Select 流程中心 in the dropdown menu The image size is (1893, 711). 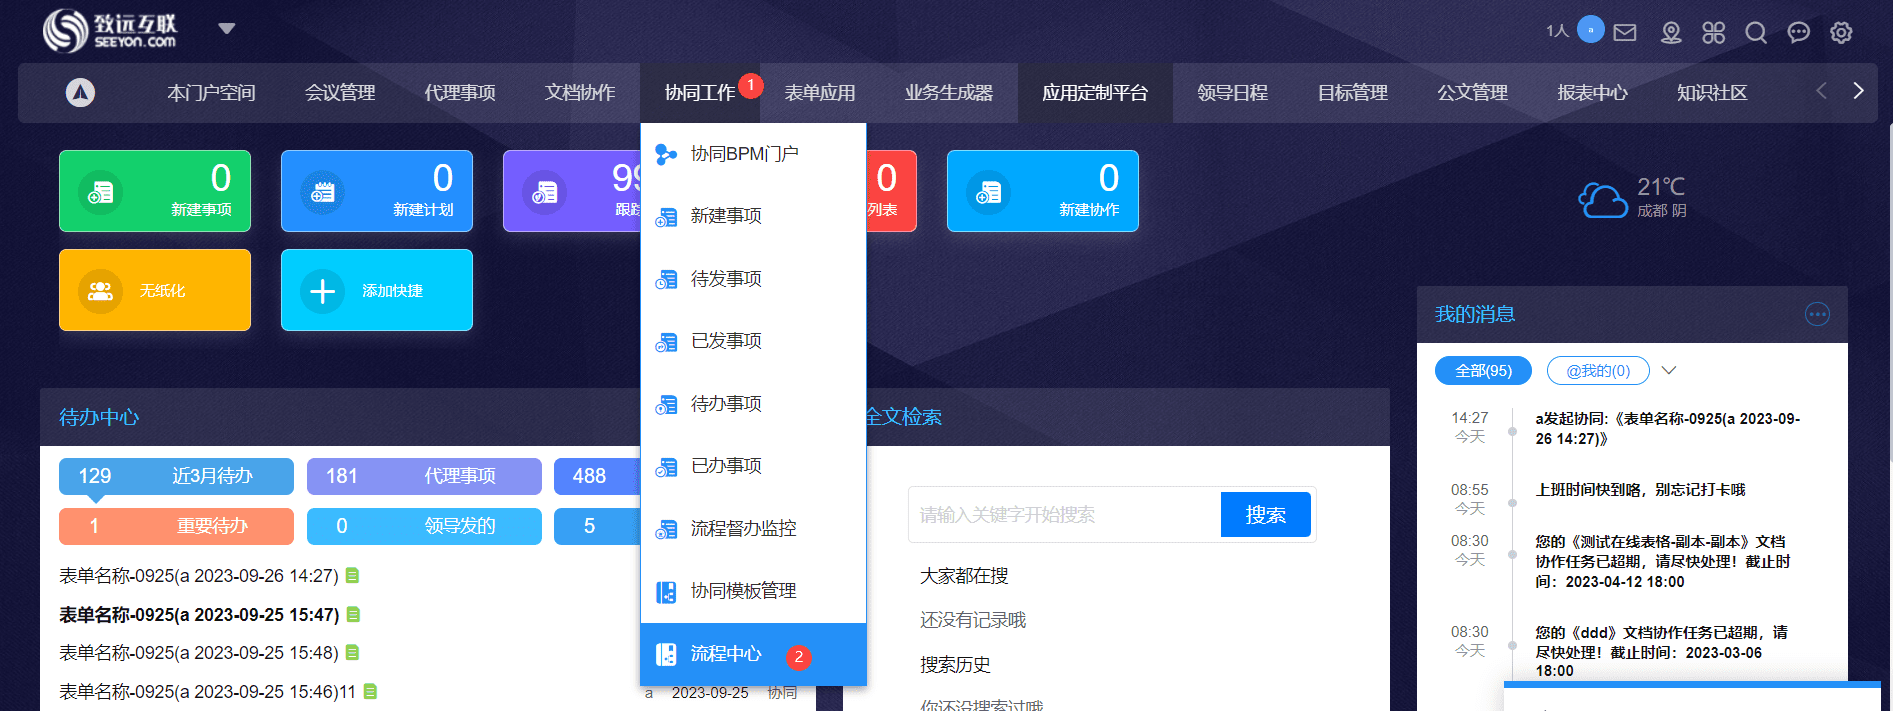[753, 654]
